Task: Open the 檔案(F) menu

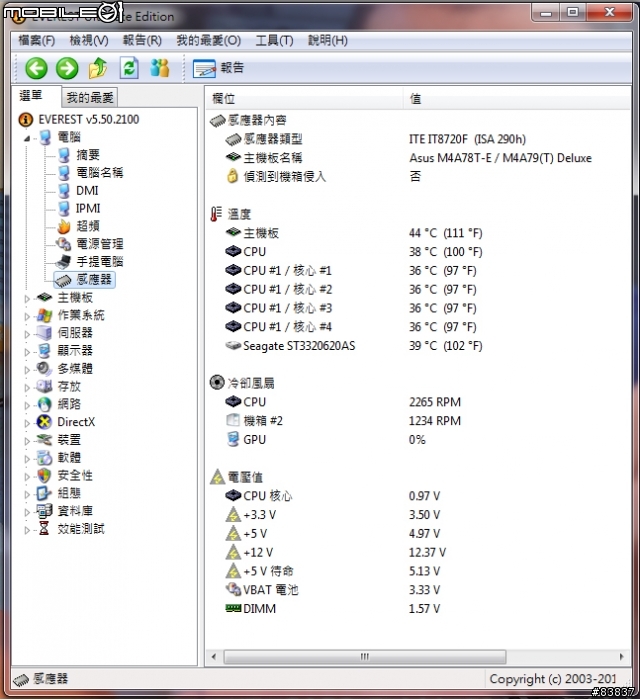Action: (x=36, y=41)
